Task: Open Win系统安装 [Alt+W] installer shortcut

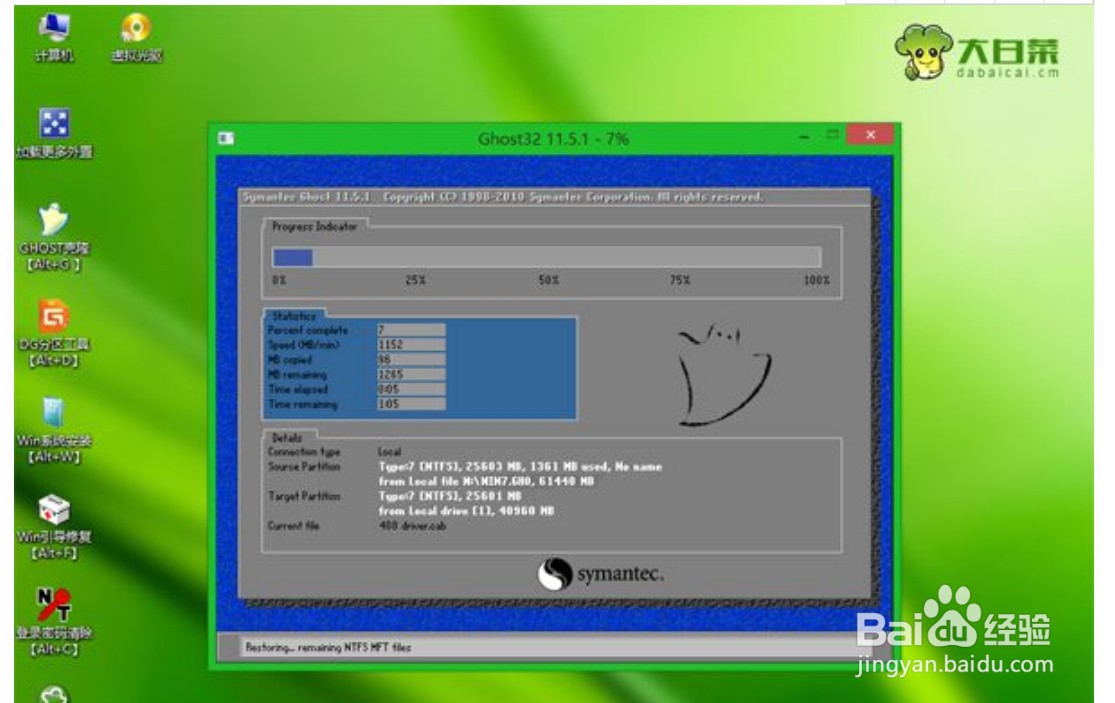Action: [x=55, y=429]
